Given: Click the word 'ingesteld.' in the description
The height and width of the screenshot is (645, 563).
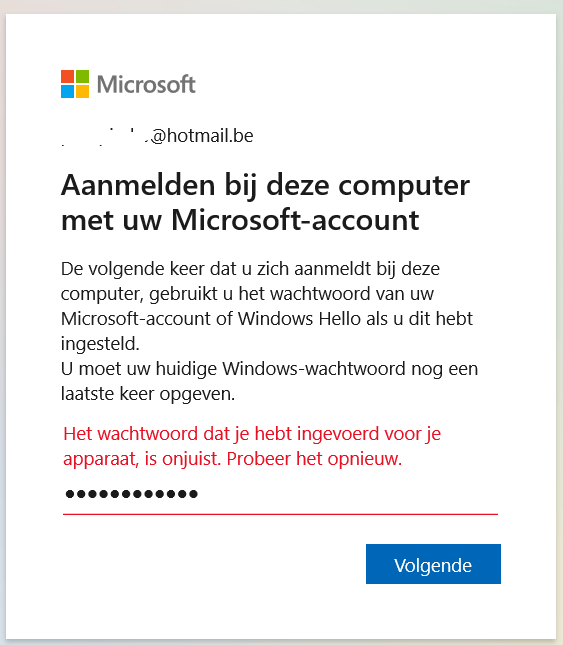Looking at the screenshot, I should click(x=100, y=344).
